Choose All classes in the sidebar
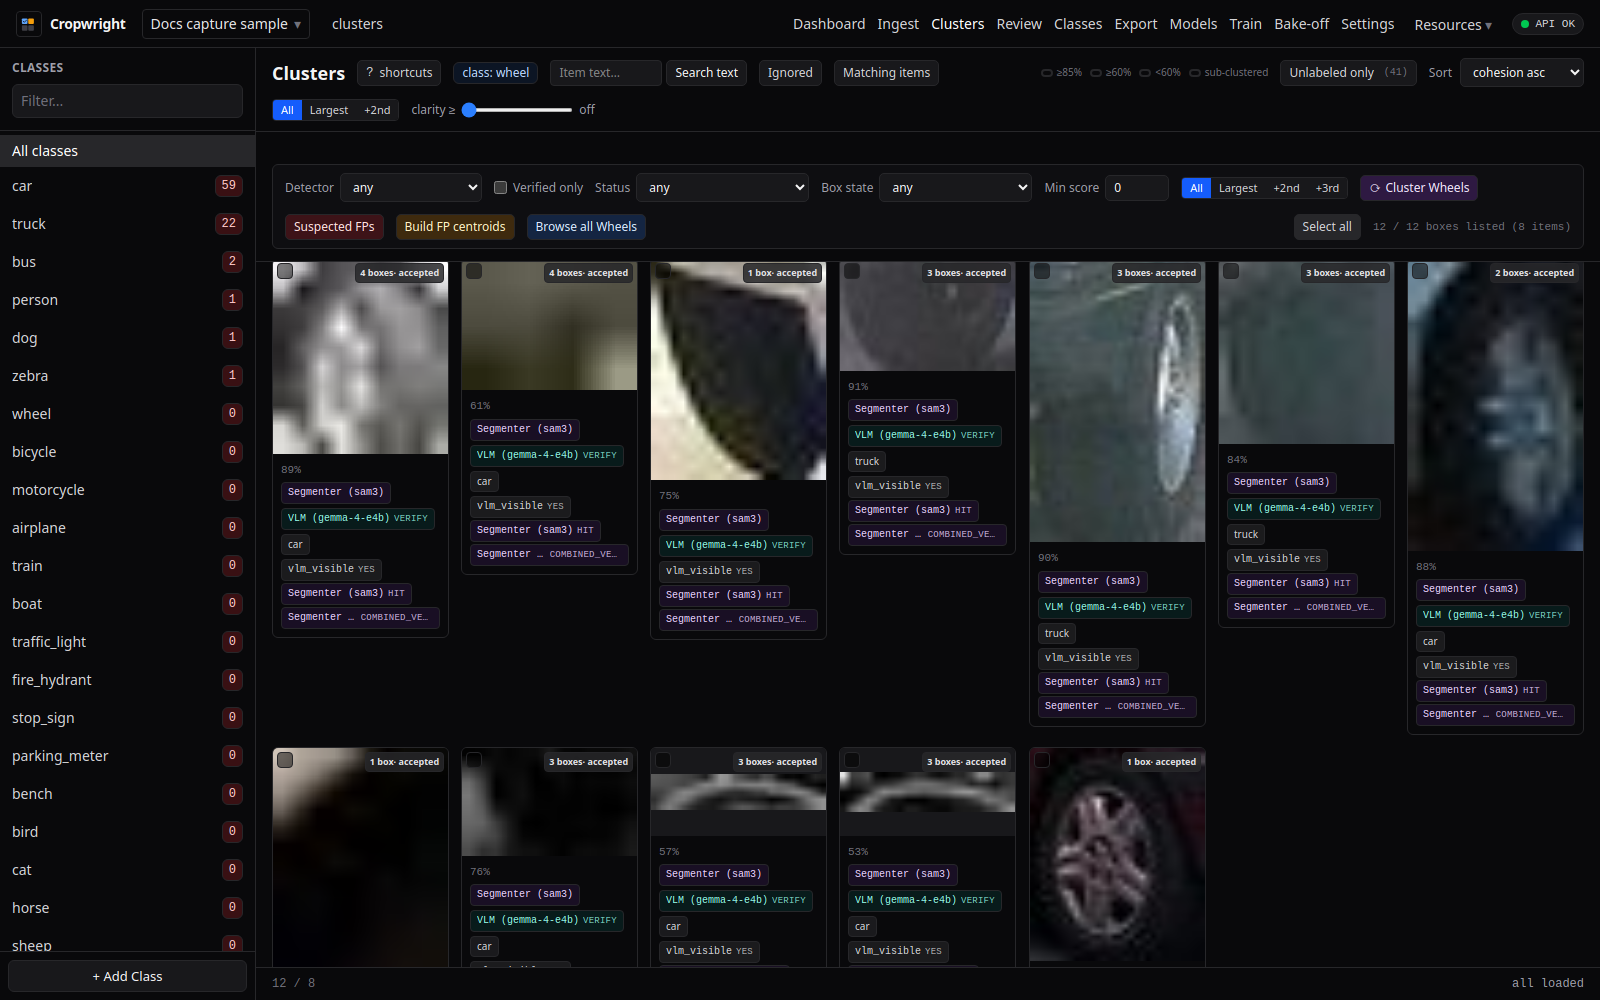The image size is (1600, 1000). click(127, 151)
